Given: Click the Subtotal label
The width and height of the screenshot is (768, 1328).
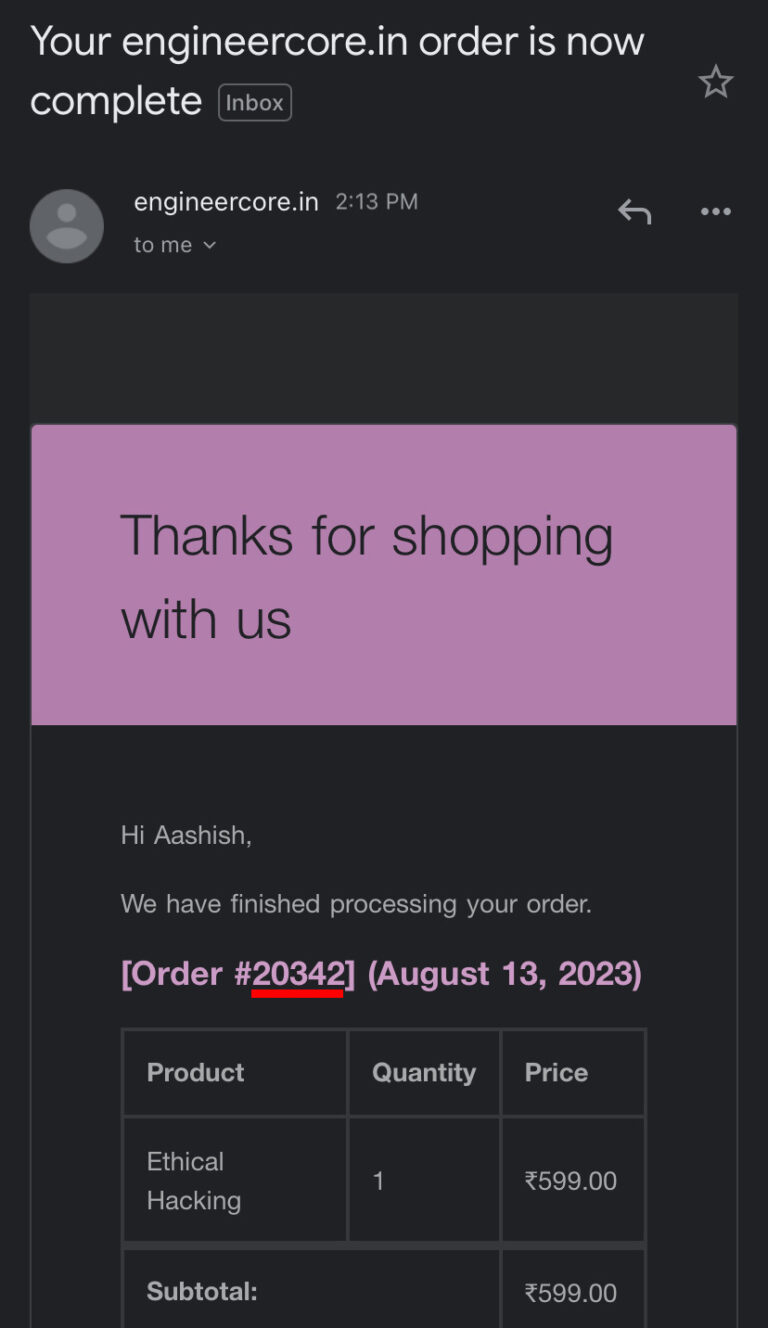Looking at the screenshot, I should pos(202,1291).
